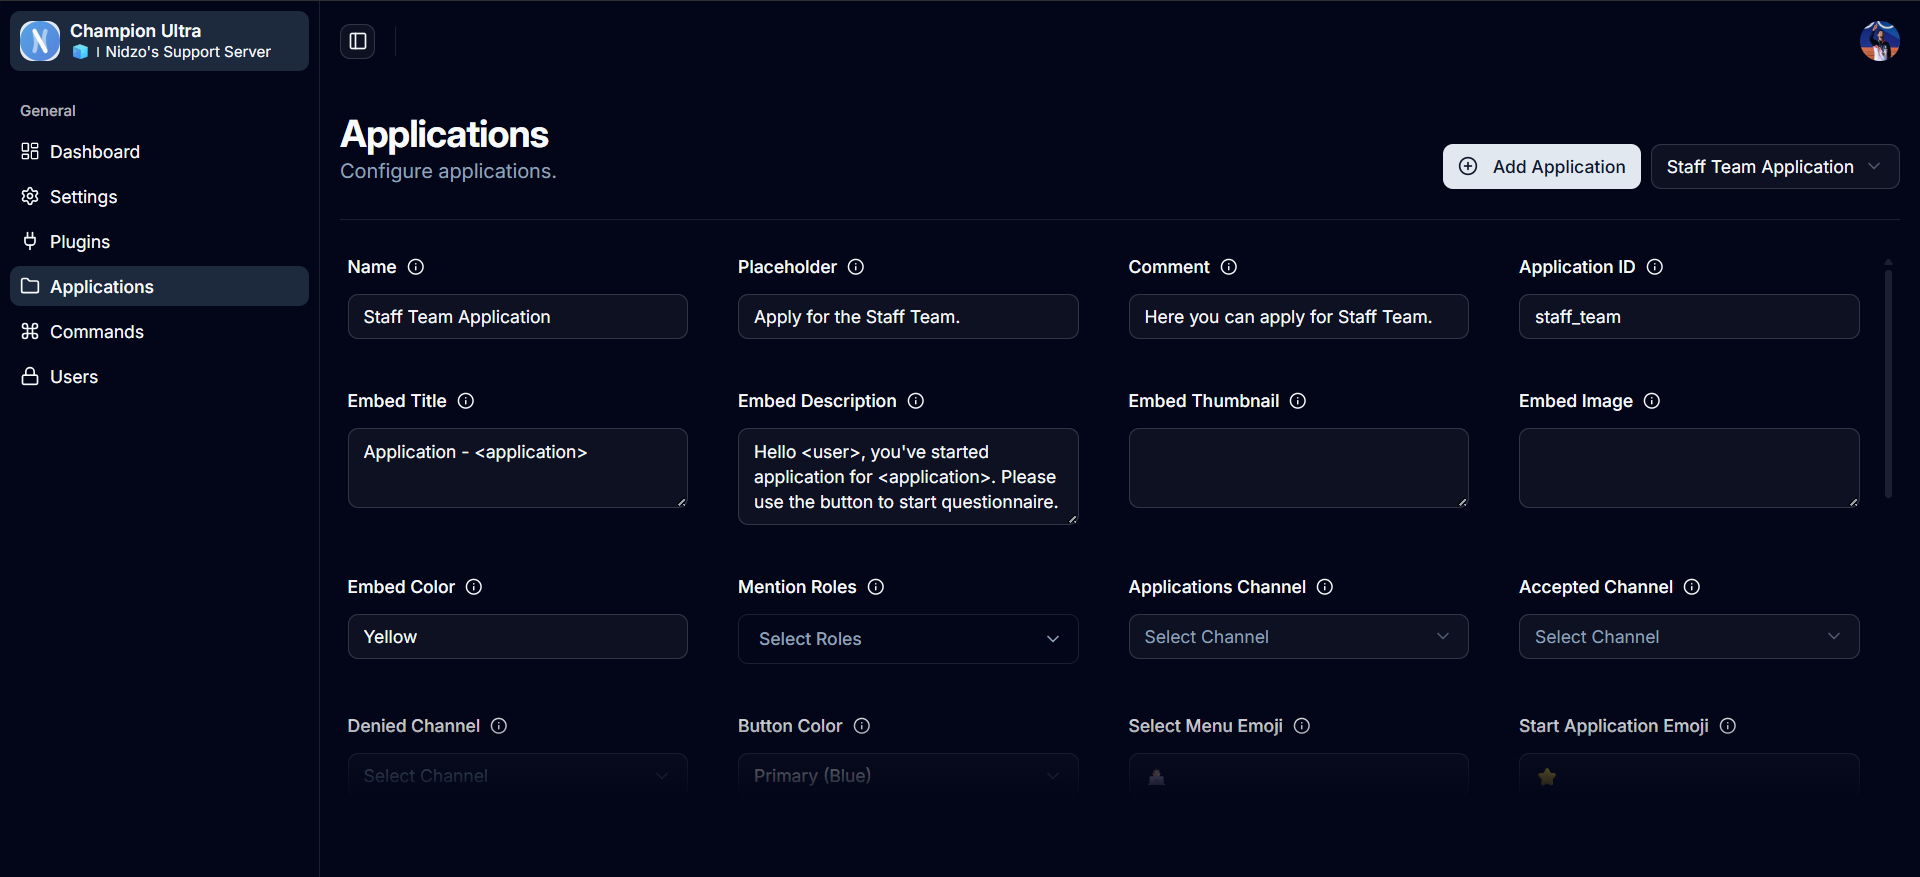Click the Add Application button
Viewport: 1920px width, 877px height.
[1541, 167]
